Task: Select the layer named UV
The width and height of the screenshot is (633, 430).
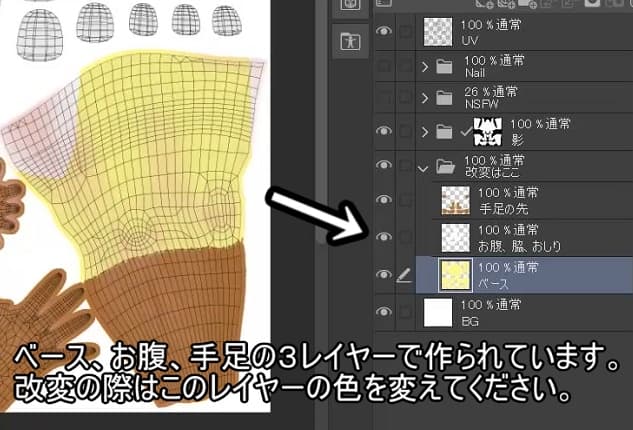Action: pos(470,41)
